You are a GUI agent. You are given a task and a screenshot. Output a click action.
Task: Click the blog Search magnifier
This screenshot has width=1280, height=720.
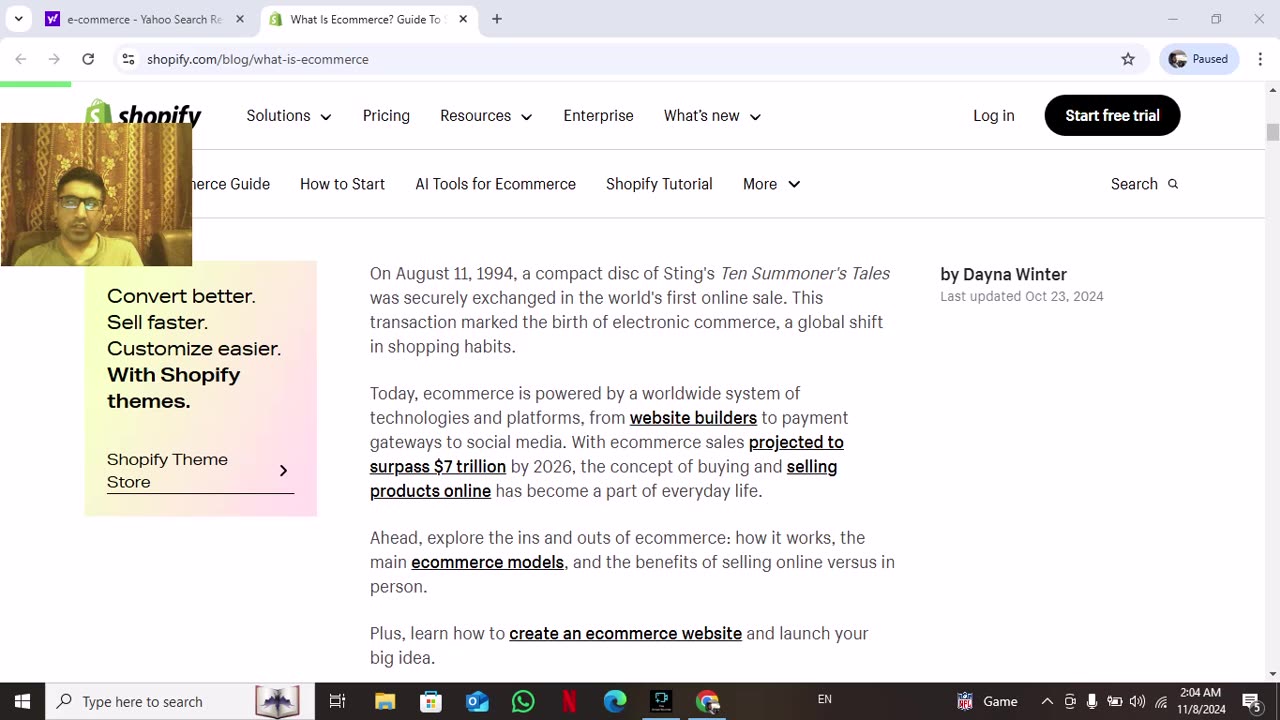tap(1173, 184)
